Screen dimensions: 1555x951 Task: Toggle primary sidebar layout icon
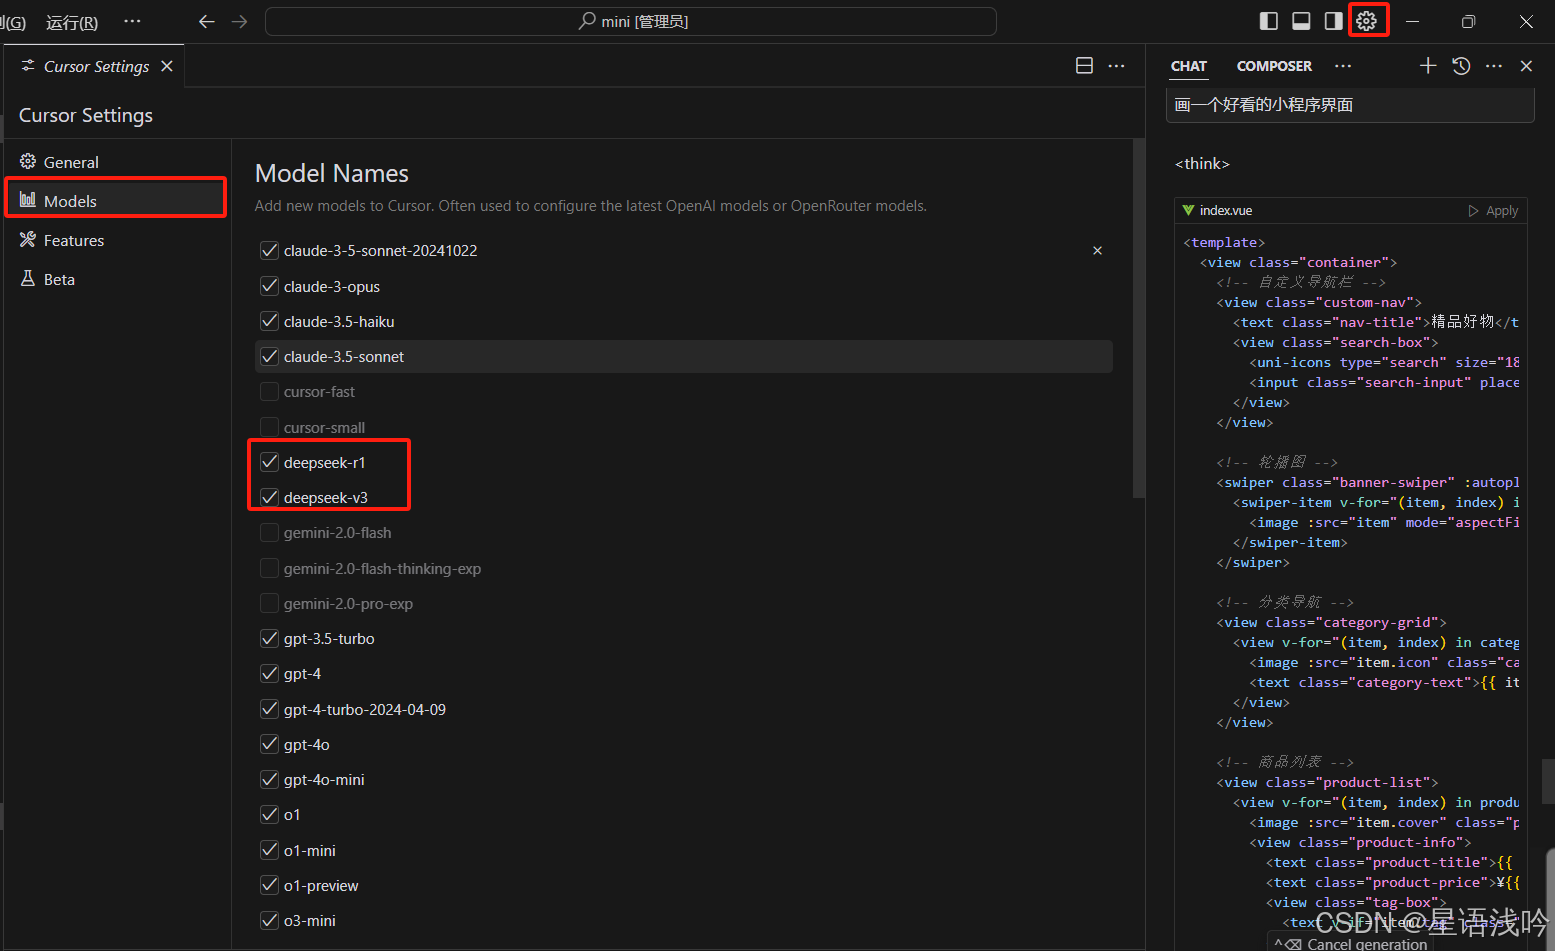click(x=1269, y=21)
